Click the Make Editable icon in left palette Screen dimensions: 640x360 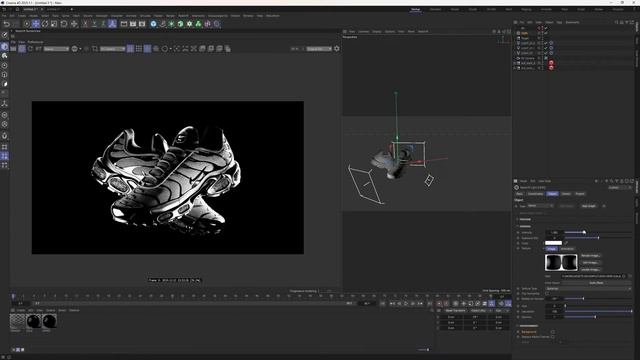[5, 36]
